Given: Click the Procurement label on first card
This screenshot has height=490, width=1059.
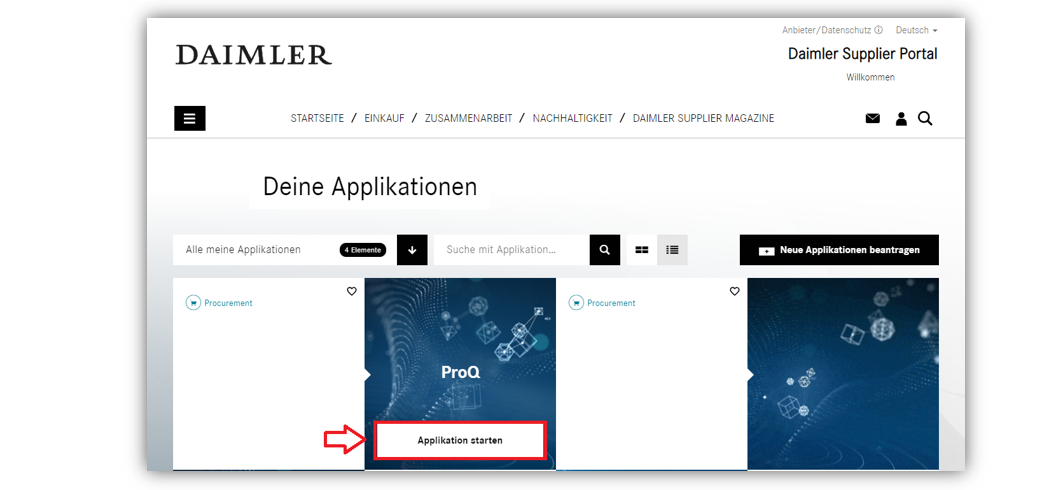Looking at the screenshot, I should (228, 303).
